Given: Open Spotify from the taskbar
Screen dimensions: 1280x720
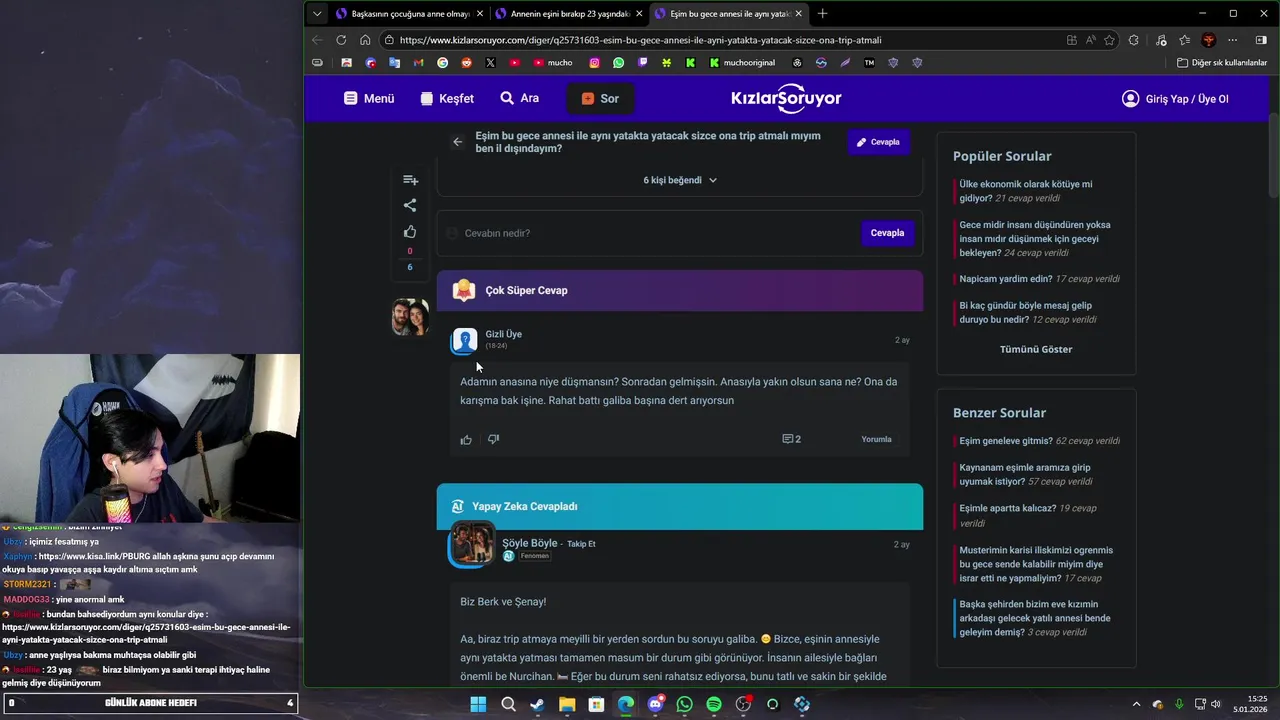Looking at the screenshot, I should [714, 704].
